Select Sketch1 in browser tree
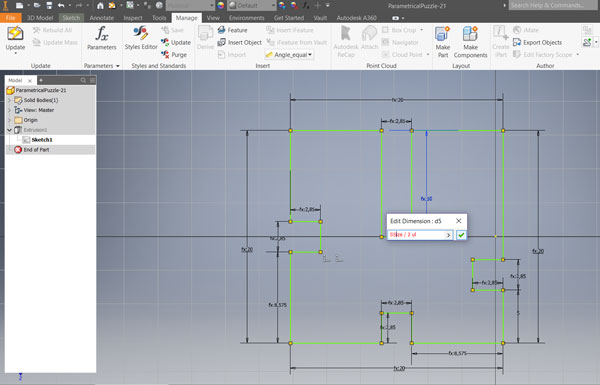 click(38, 140)
